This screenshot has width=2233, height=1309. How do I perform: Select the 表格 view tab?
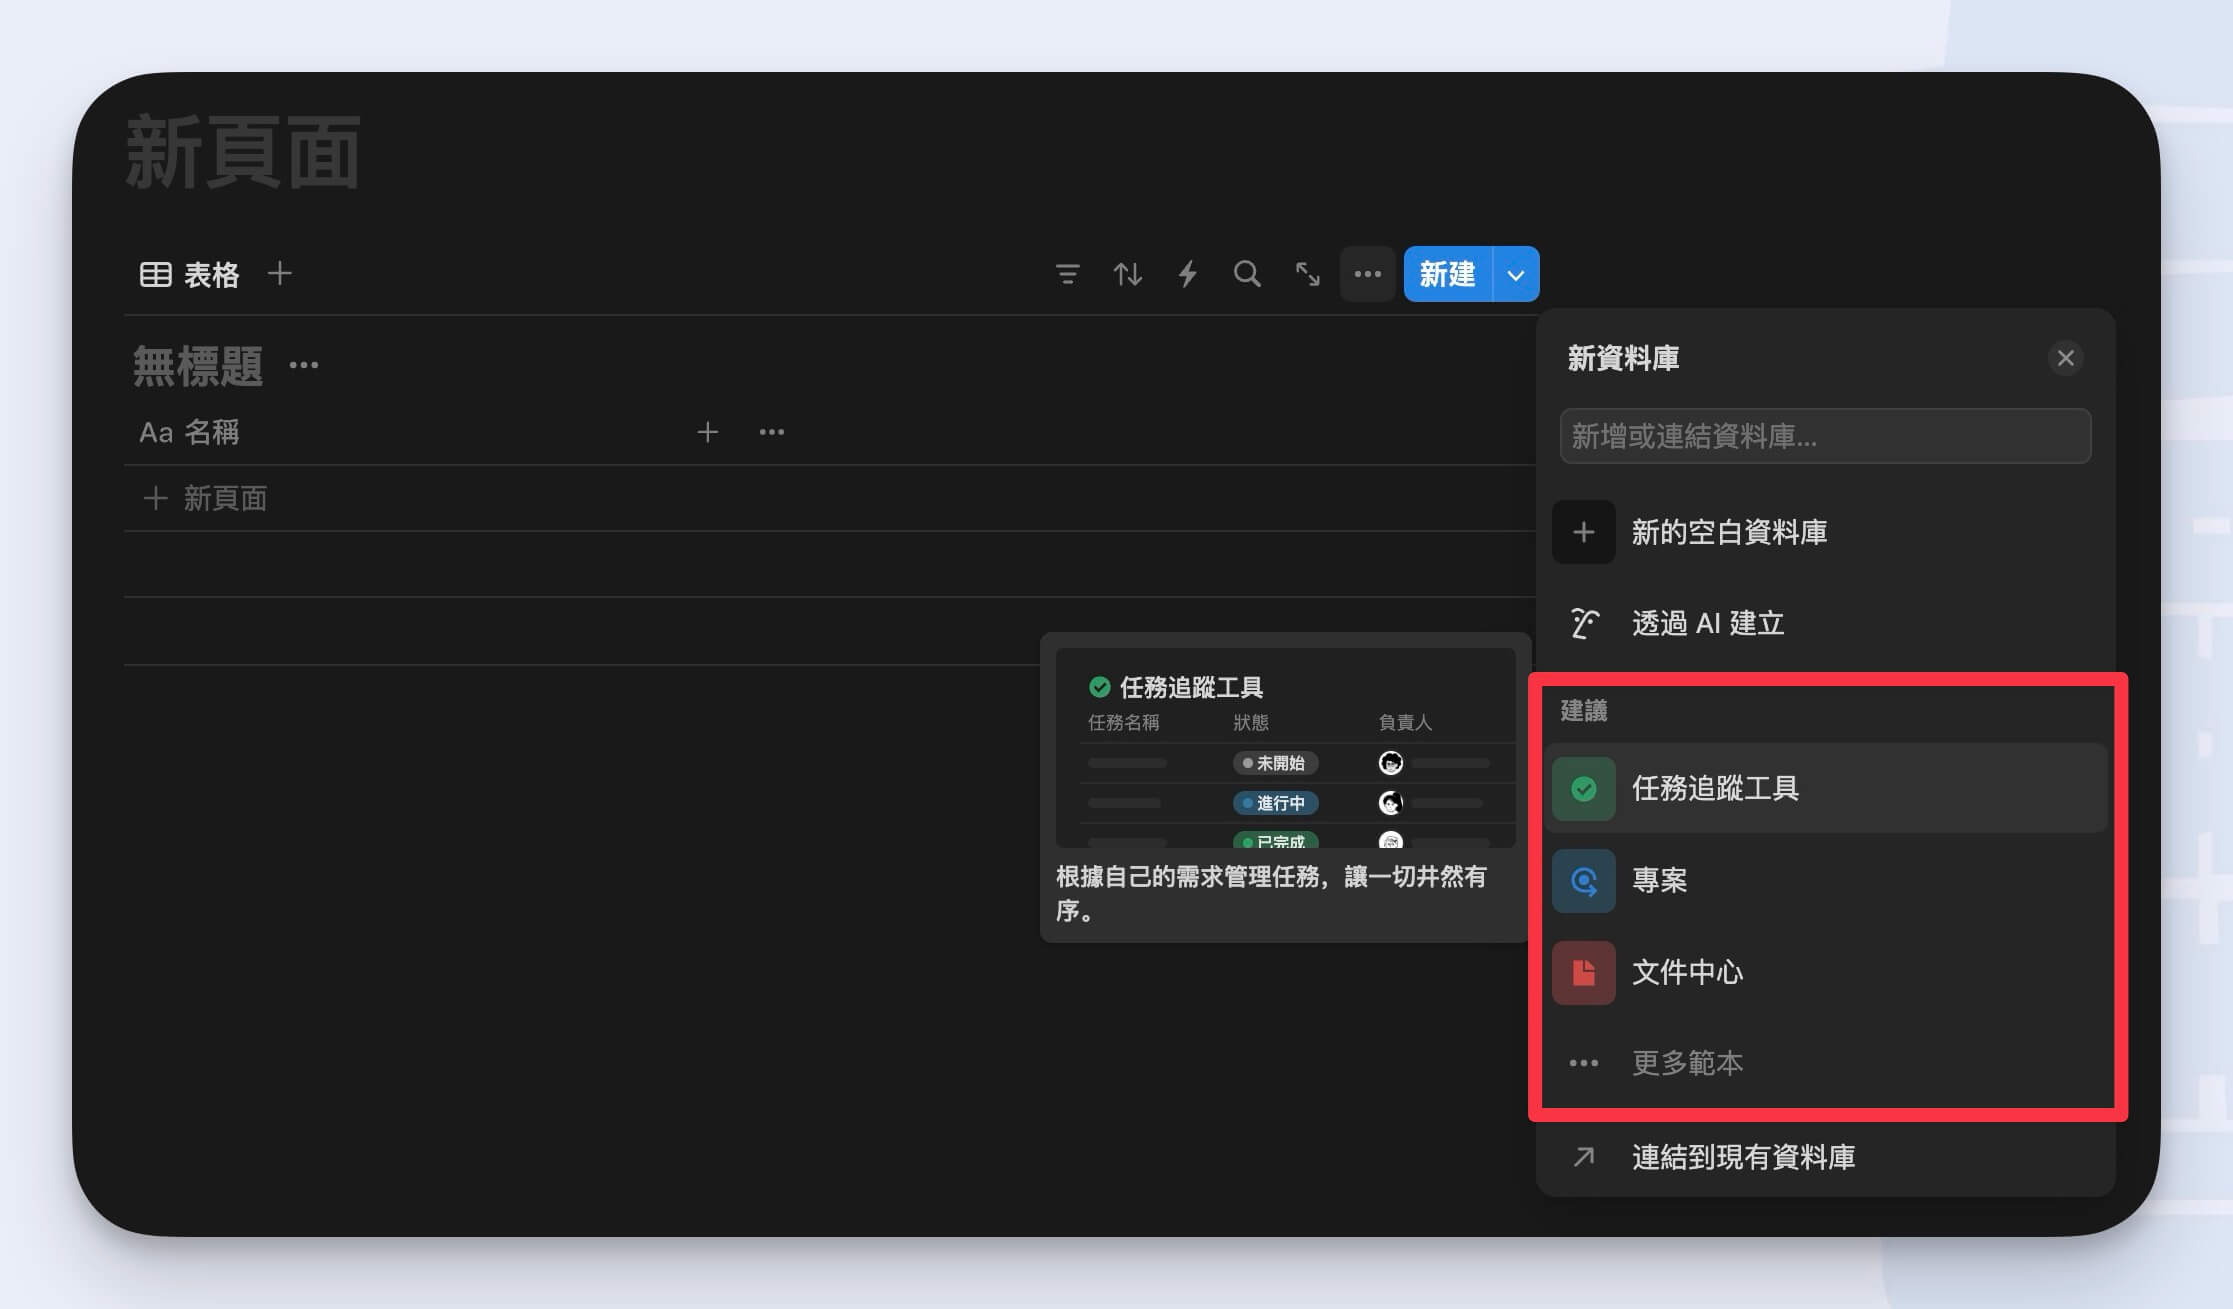click(190, 274)
